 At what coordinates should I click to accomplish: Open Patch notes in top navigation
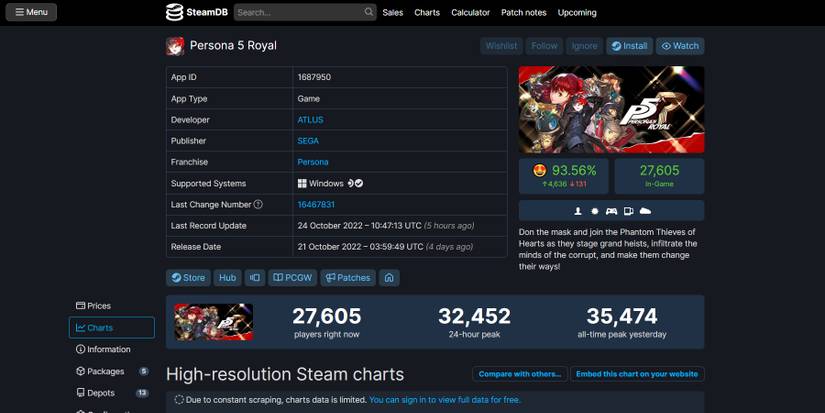tap(524, 13)
